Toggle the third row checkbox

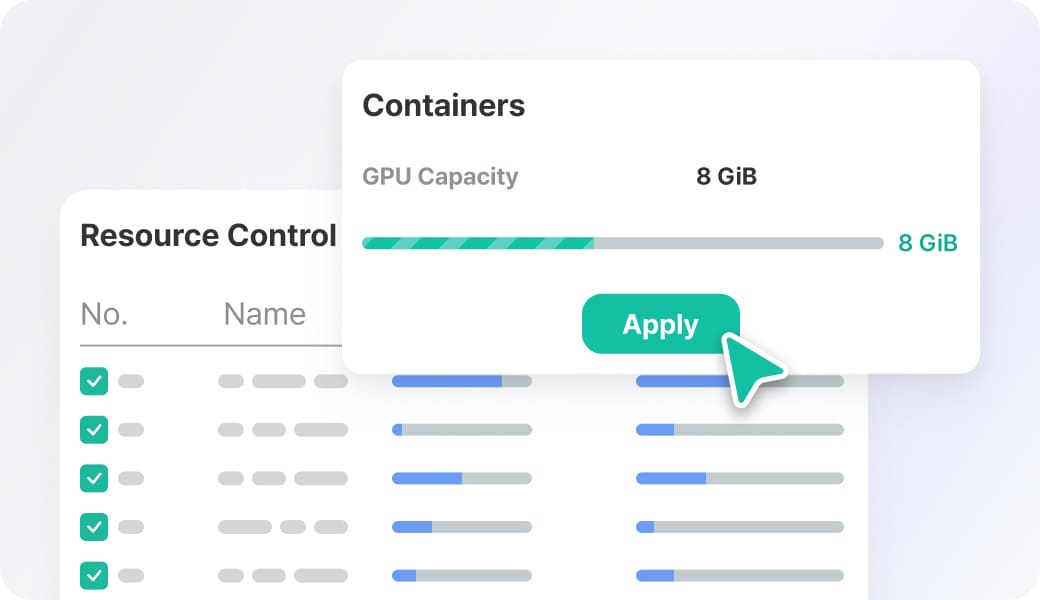point(94,478)
